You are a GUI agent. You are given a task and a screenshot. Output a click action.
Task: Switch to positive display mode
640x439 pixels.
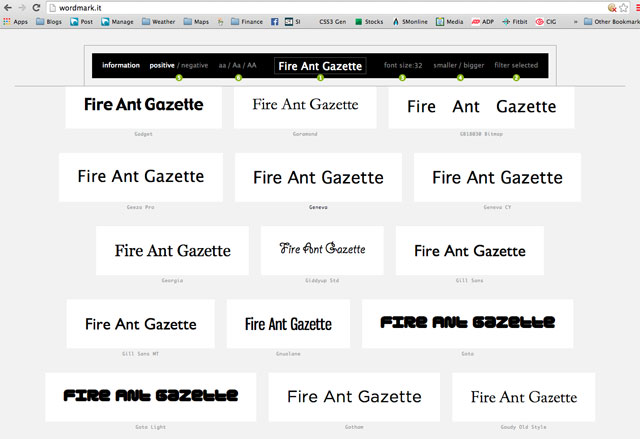point(162,65)
